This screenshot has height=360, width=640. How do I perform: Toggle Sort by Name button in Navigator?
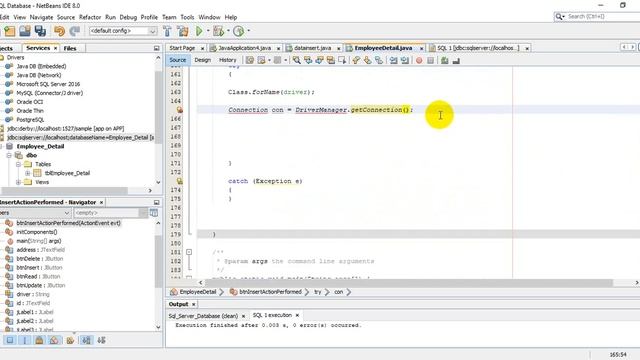tap(87, 340)
